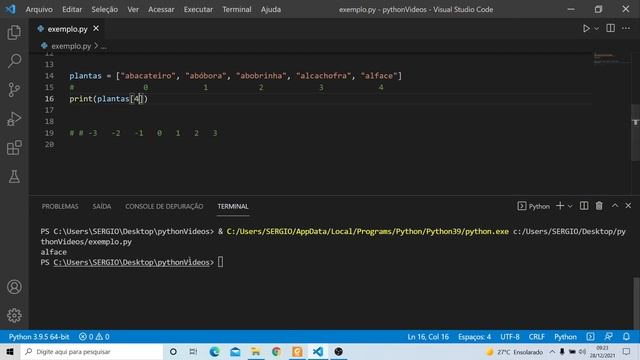Select the Python language mode in status bar

(565, 337)
